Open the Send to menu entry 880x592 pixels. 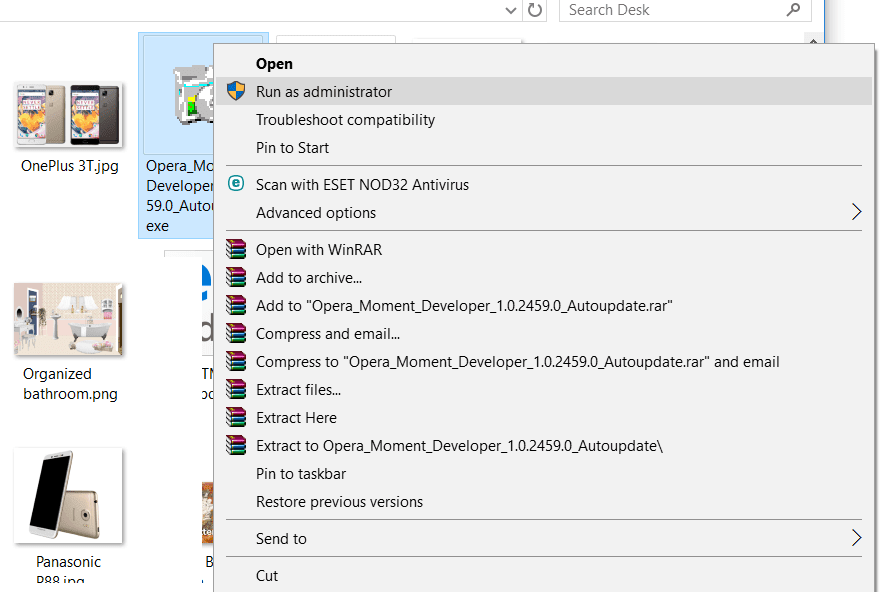543,539
